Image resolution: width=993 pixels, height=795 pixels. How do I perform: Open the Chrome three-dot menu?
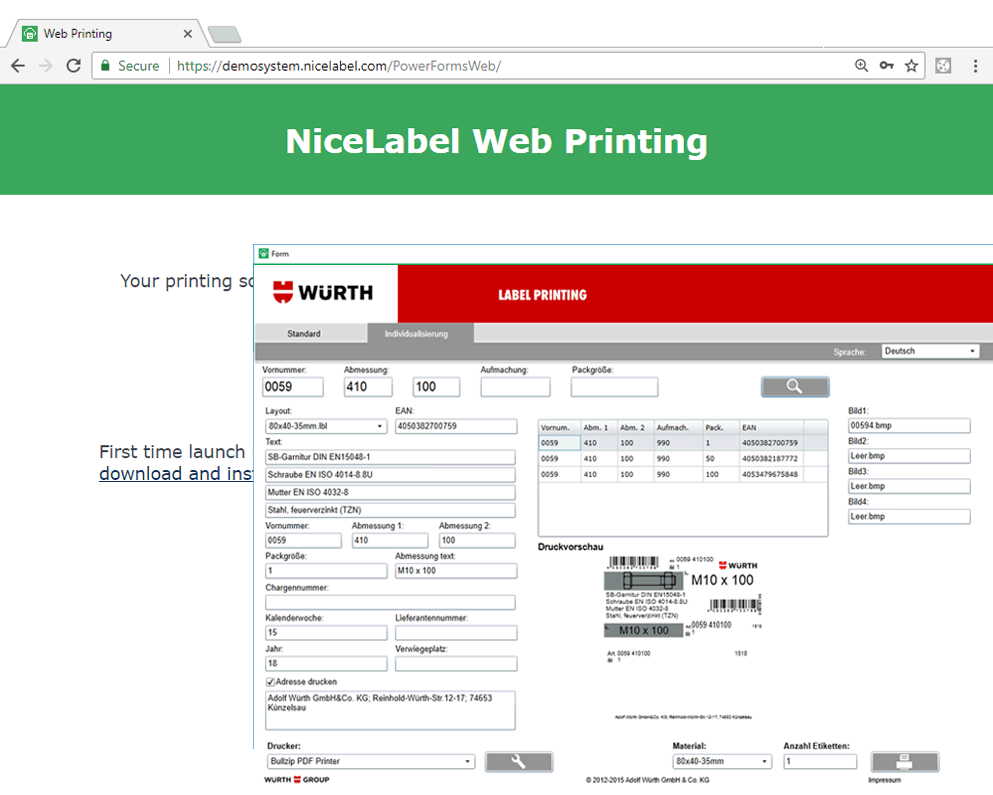[x=975, y=65]
